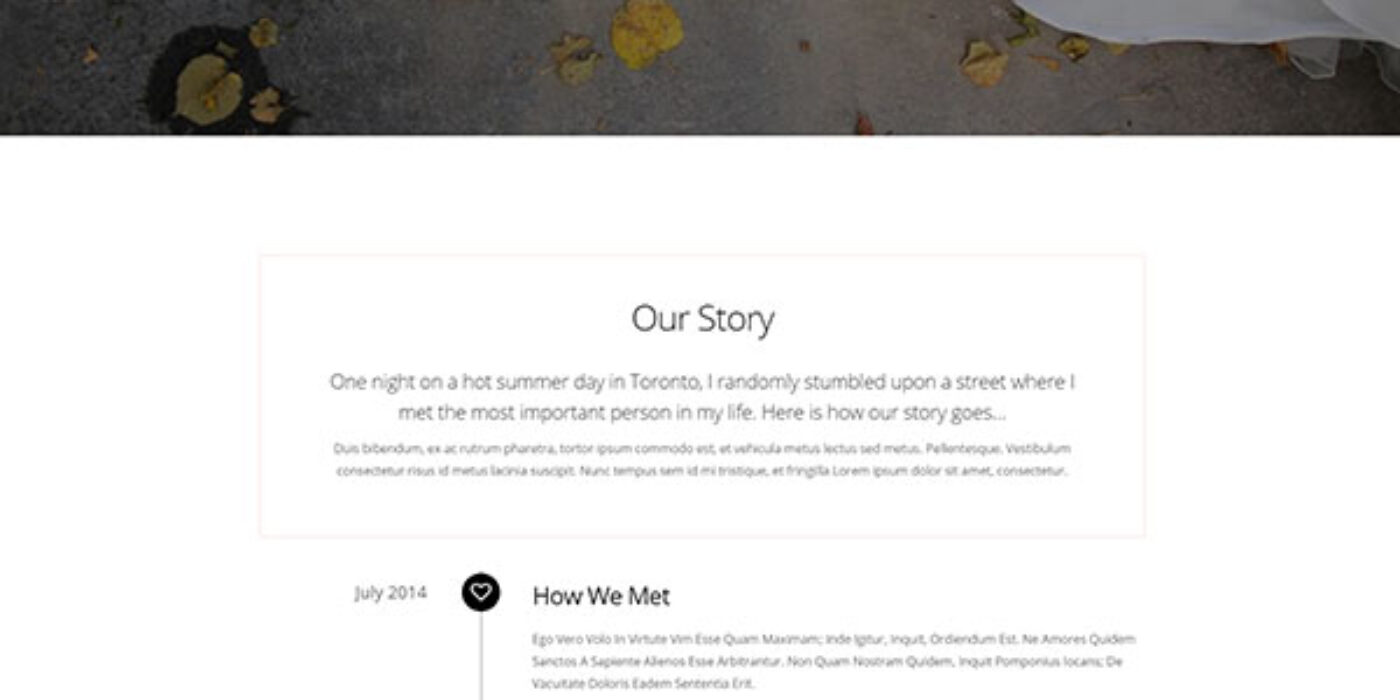Click the word "Met" in the timeline heading

click(x=649, y=597)
